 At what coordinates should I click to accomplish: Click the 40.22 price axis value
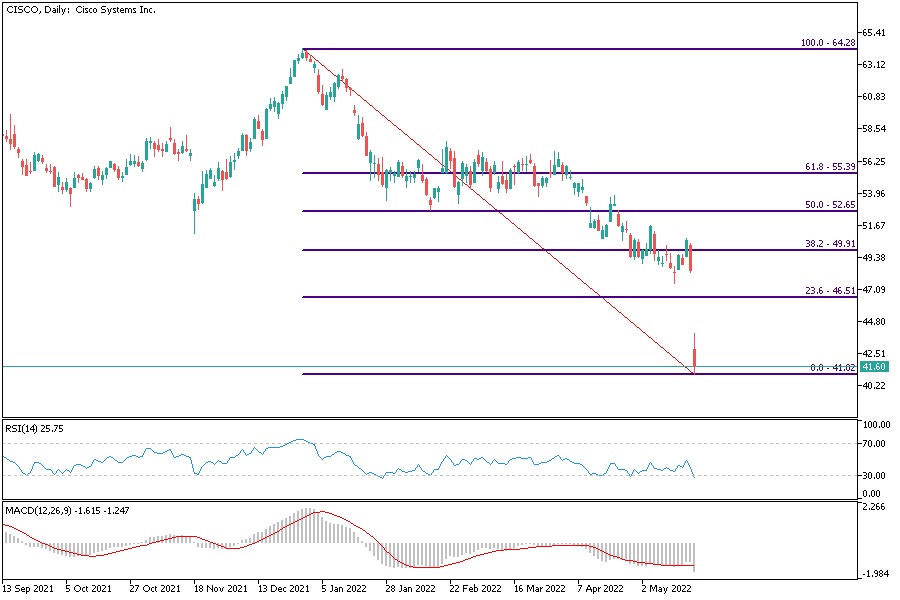[x=876, y=386]
